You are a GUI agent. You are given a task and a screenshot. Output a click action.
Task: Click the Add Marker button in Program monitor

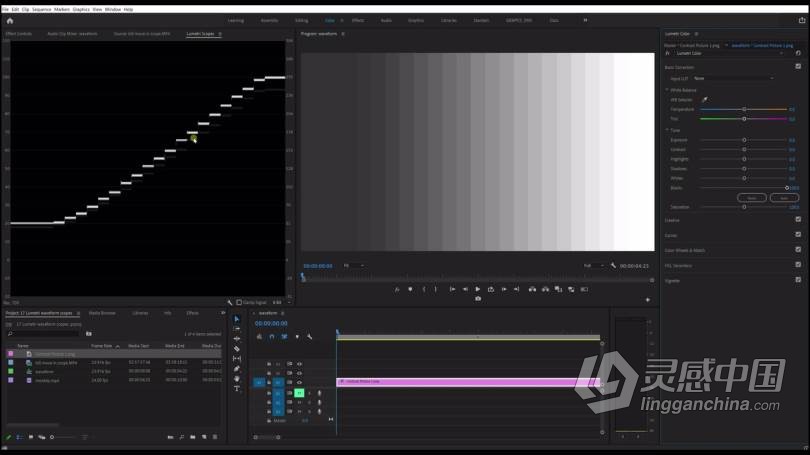pos(410,289)
